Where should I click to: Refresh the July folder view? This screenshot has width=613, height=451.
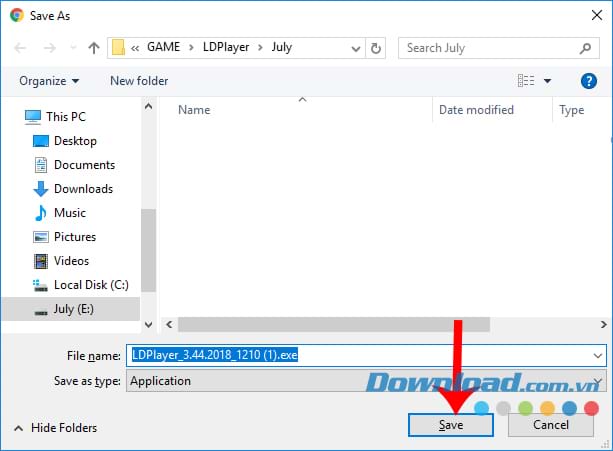click(375, 48)
